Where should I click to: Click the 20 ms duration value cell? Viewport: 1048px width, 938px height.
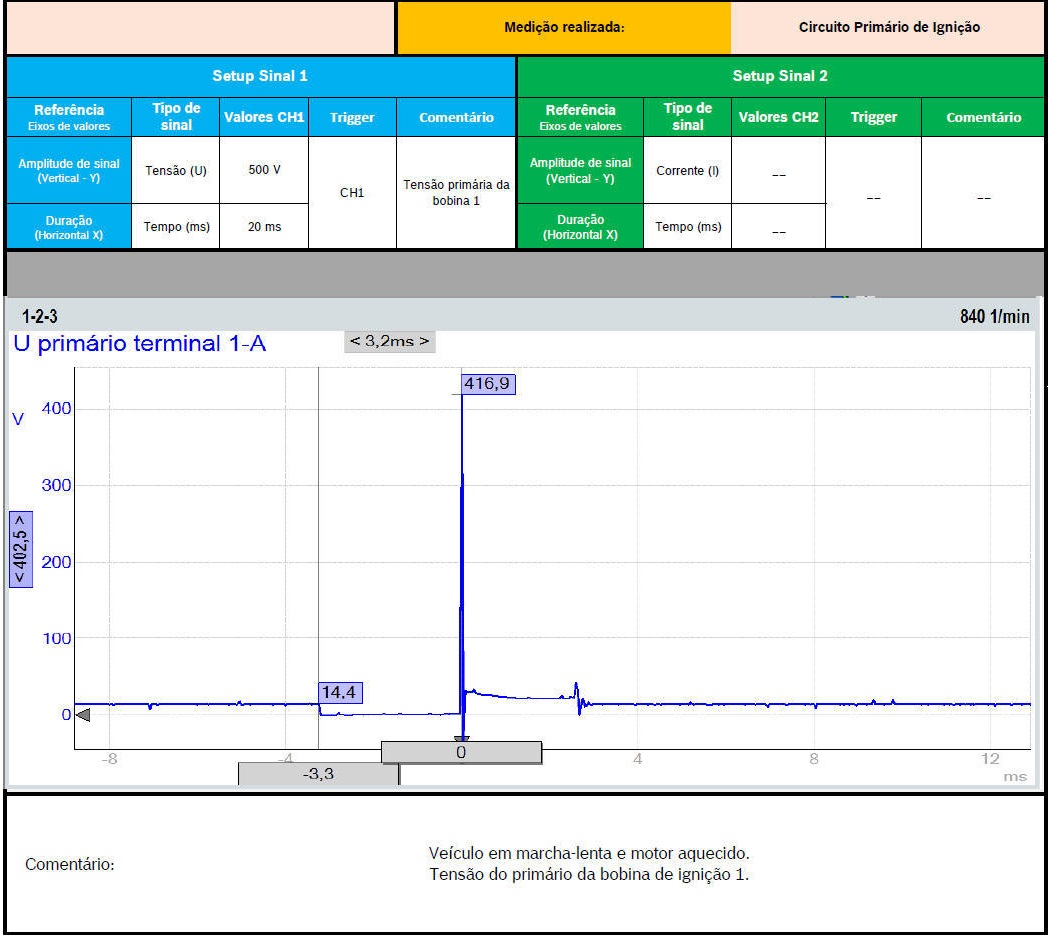[264, 227]
